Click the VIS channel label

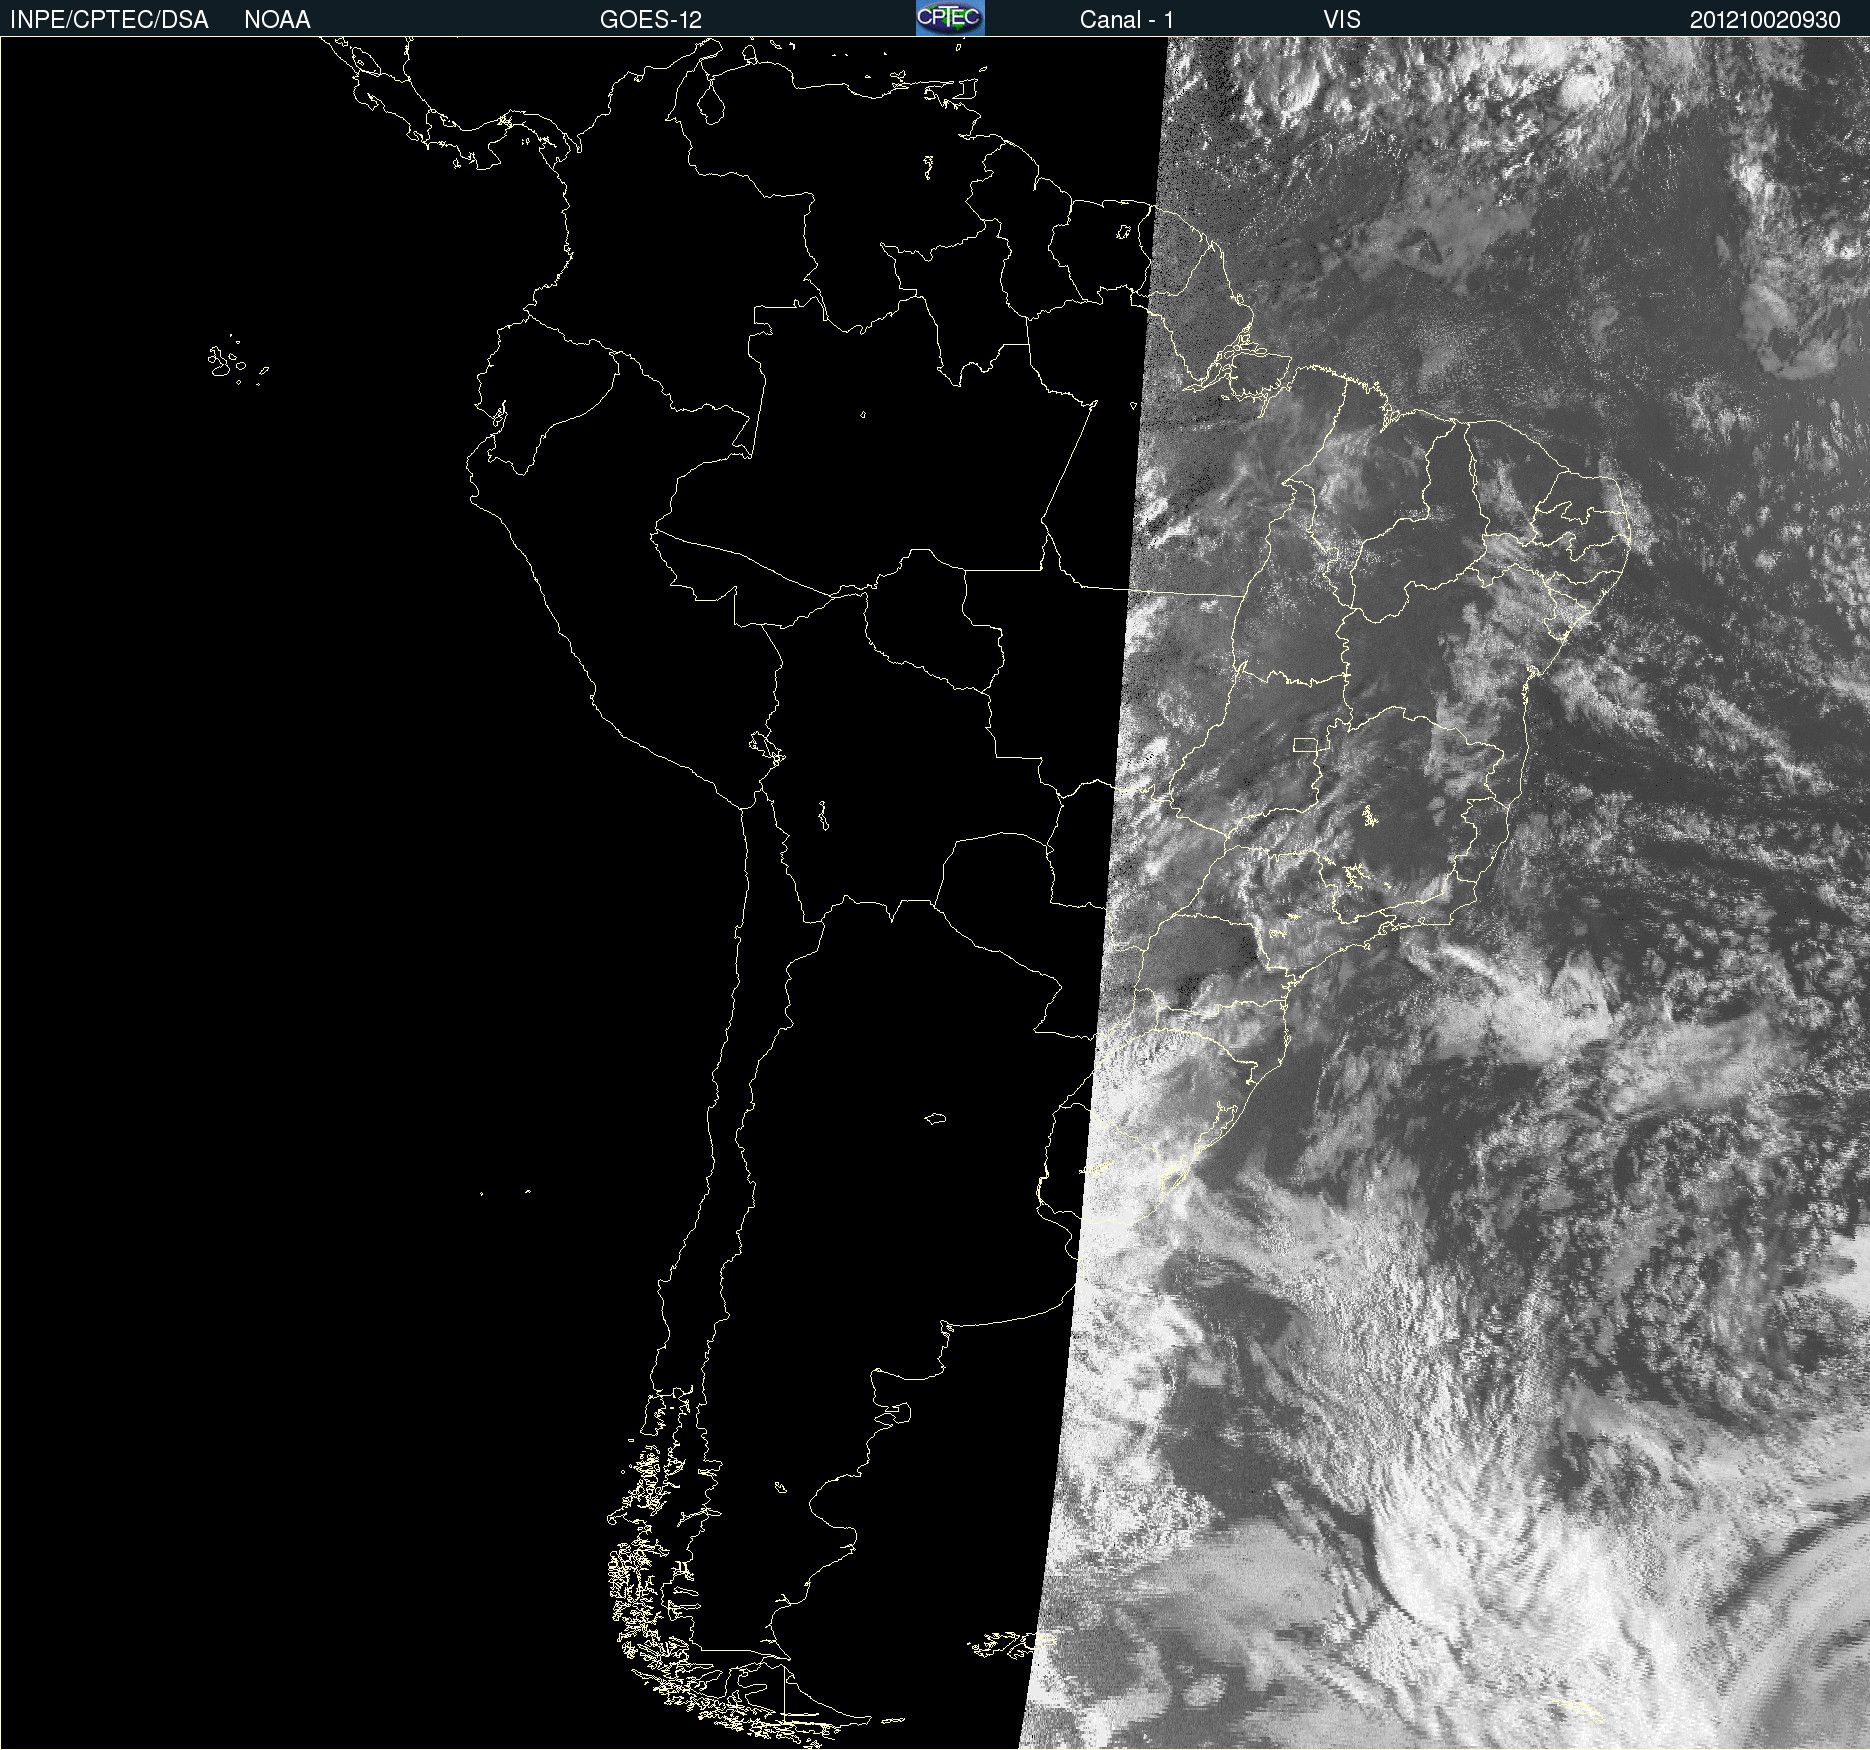1342,20
